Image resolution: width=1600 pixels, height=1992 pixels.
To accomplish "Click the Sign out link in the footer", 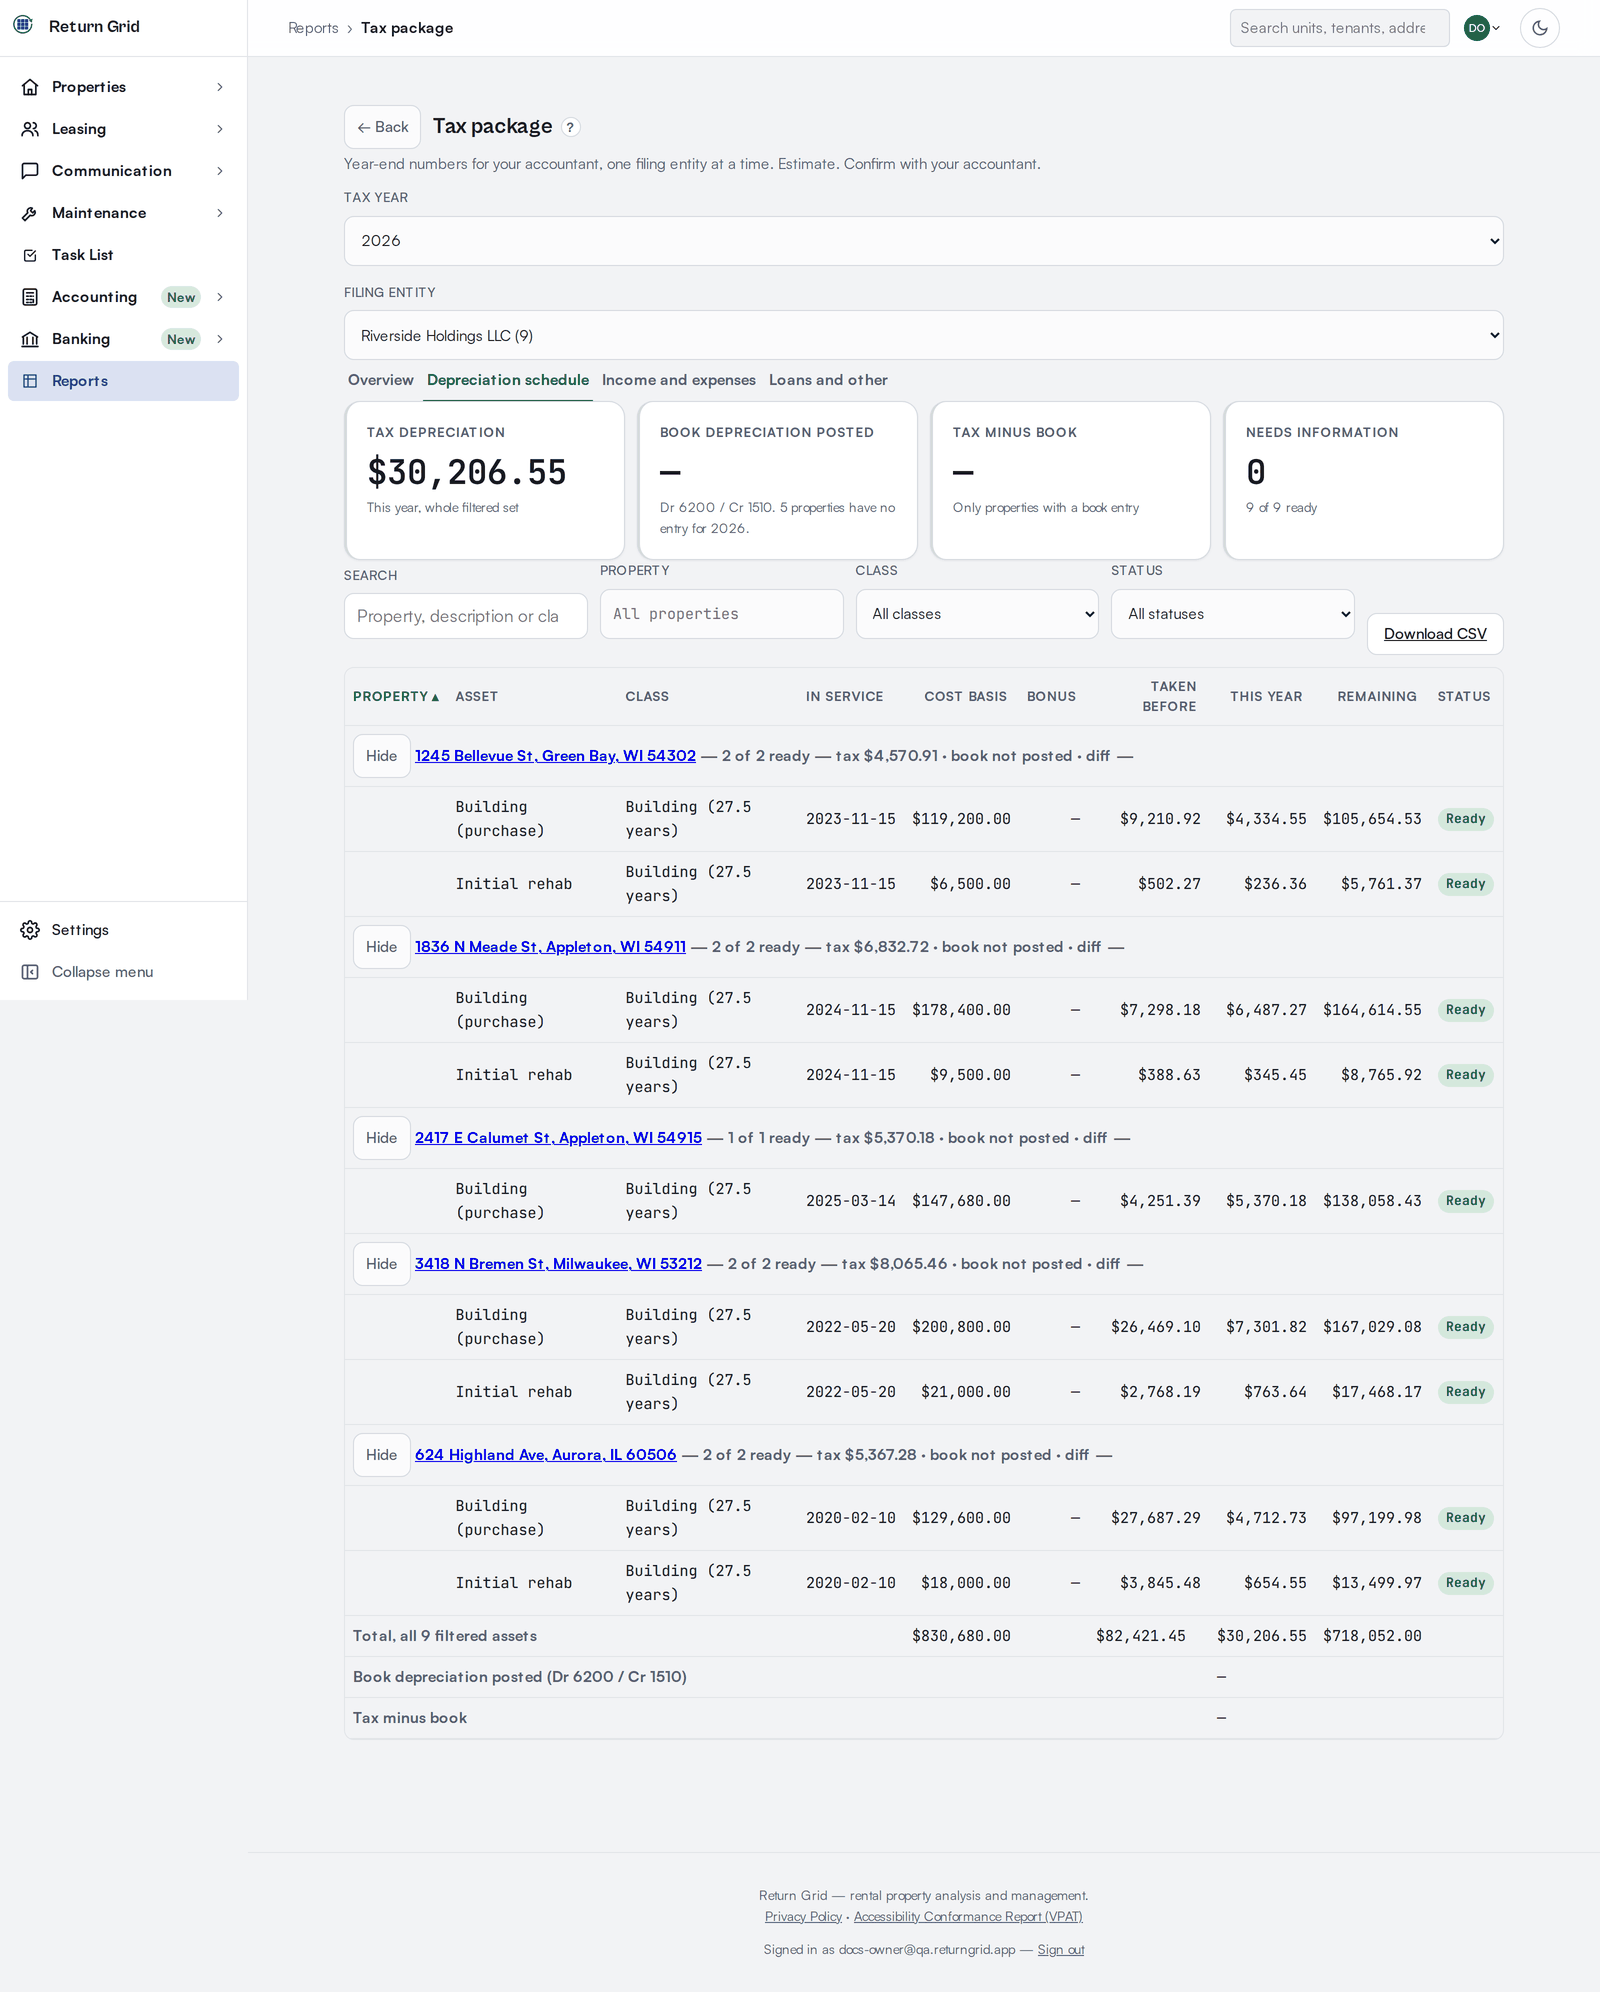I will coord(1060,1949).
